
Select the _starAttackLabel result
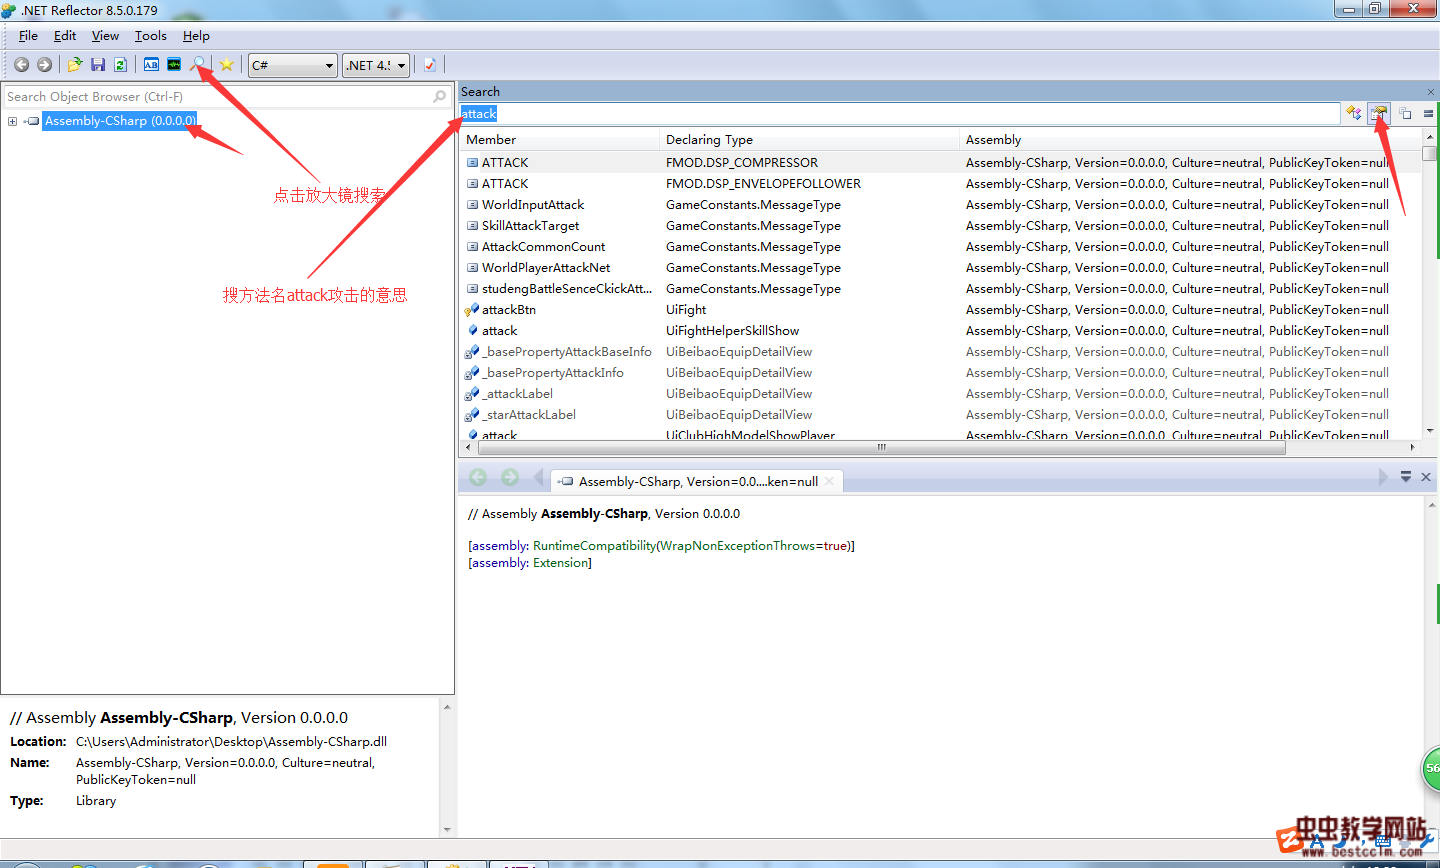(529, 415)
